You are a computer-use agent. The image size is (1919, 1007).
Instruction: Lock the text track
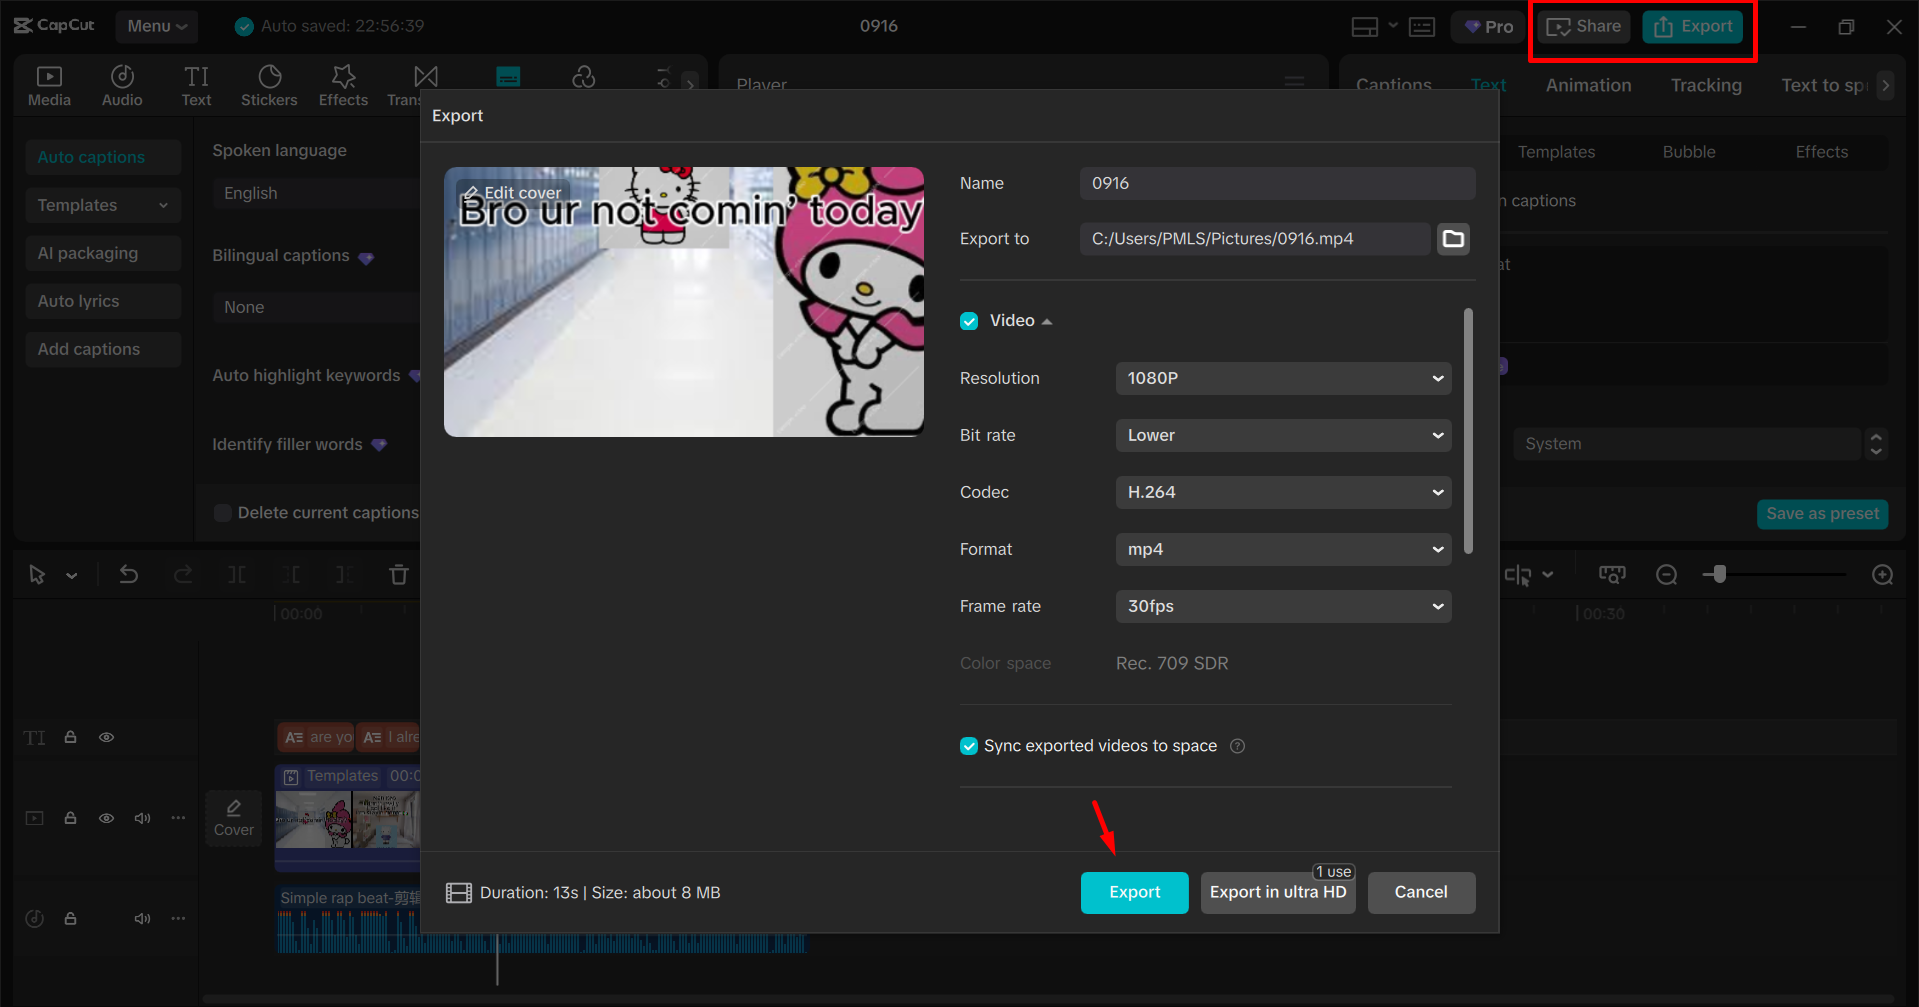71,737
